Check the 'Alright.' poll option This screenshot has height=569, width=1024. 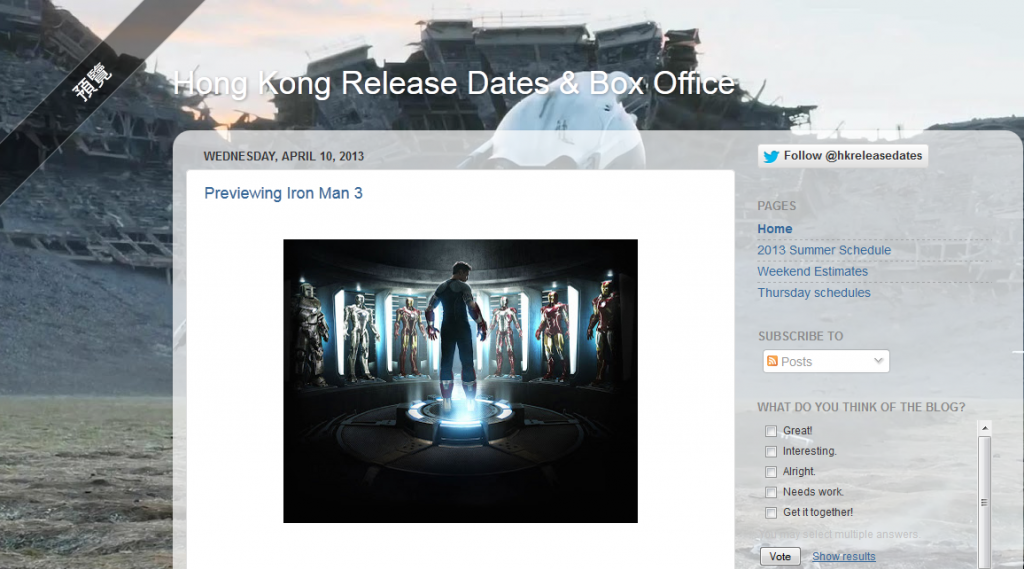pyautogui.click(x=771, y=472)
